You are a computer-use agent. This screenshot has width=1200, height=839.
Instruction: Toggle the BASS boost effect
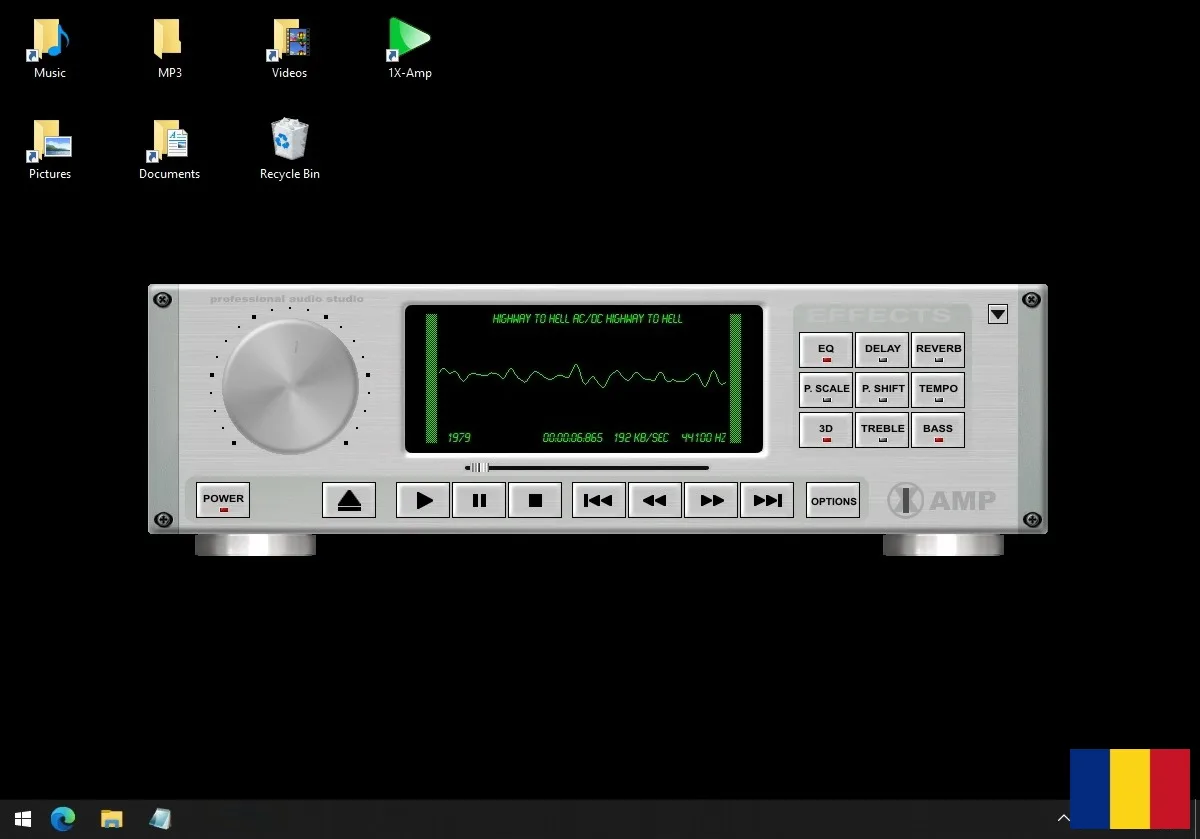(938, 431)
